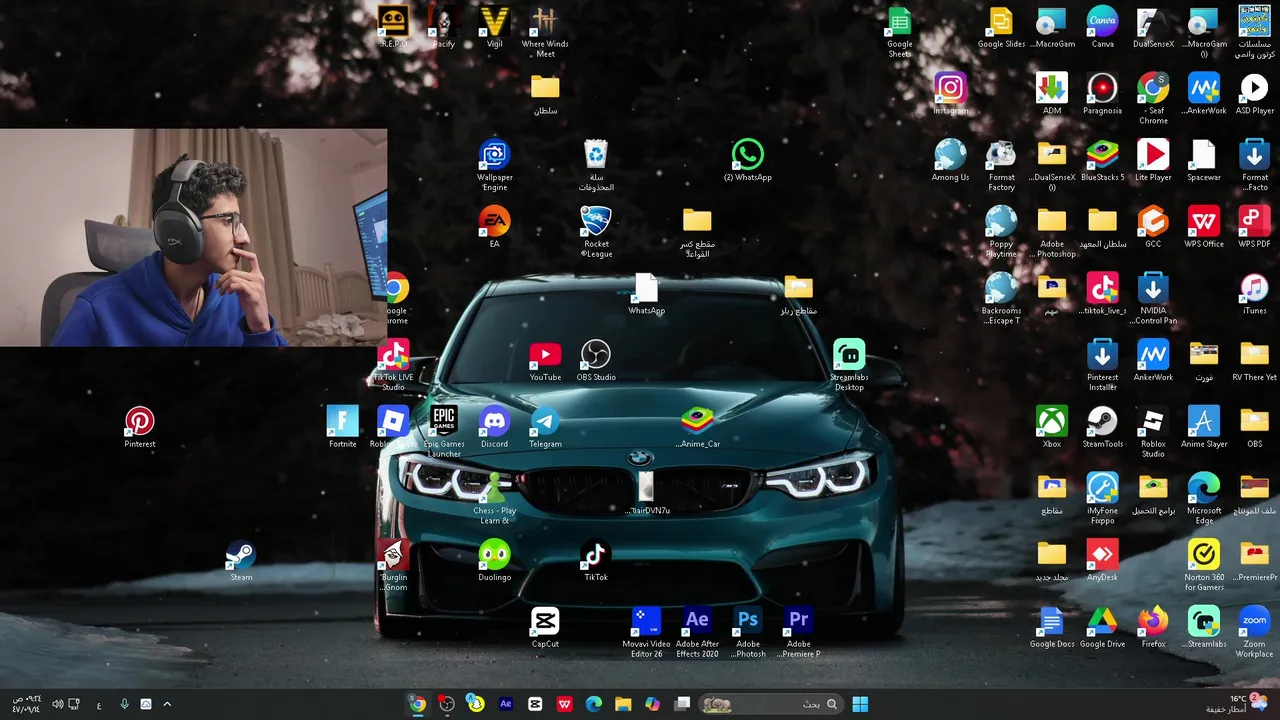The image size is (1280, 720).
Task: Open the Duolingo desktop icon
Action: (x=494, y=560)
